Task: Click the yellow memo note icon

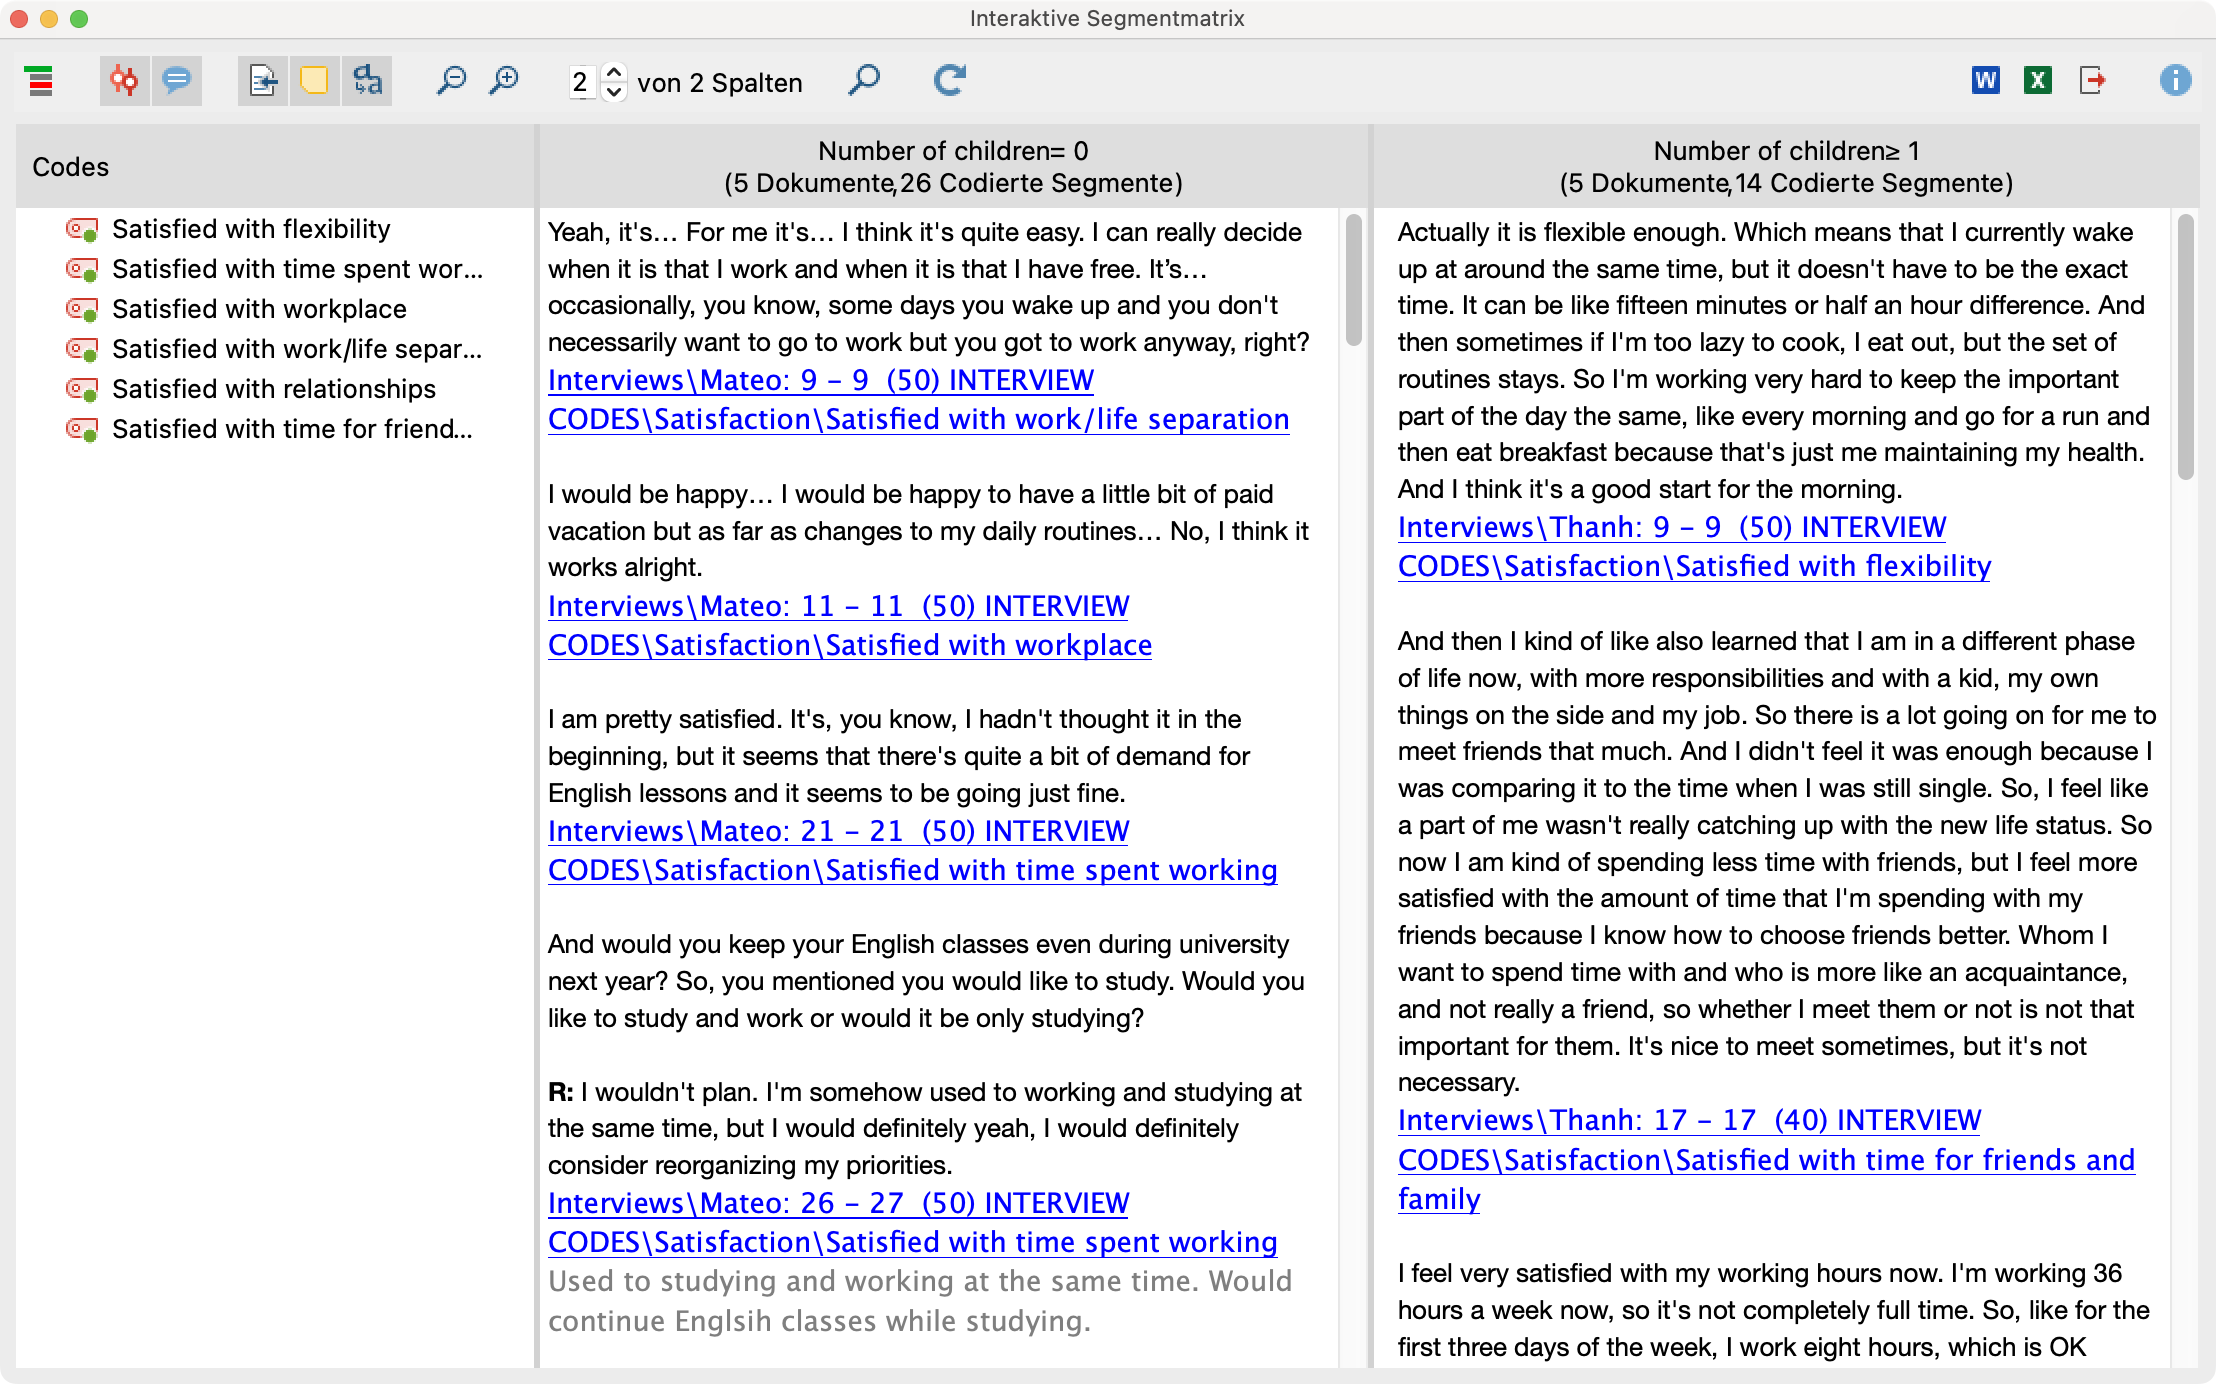Action: (x=315, y=81)
